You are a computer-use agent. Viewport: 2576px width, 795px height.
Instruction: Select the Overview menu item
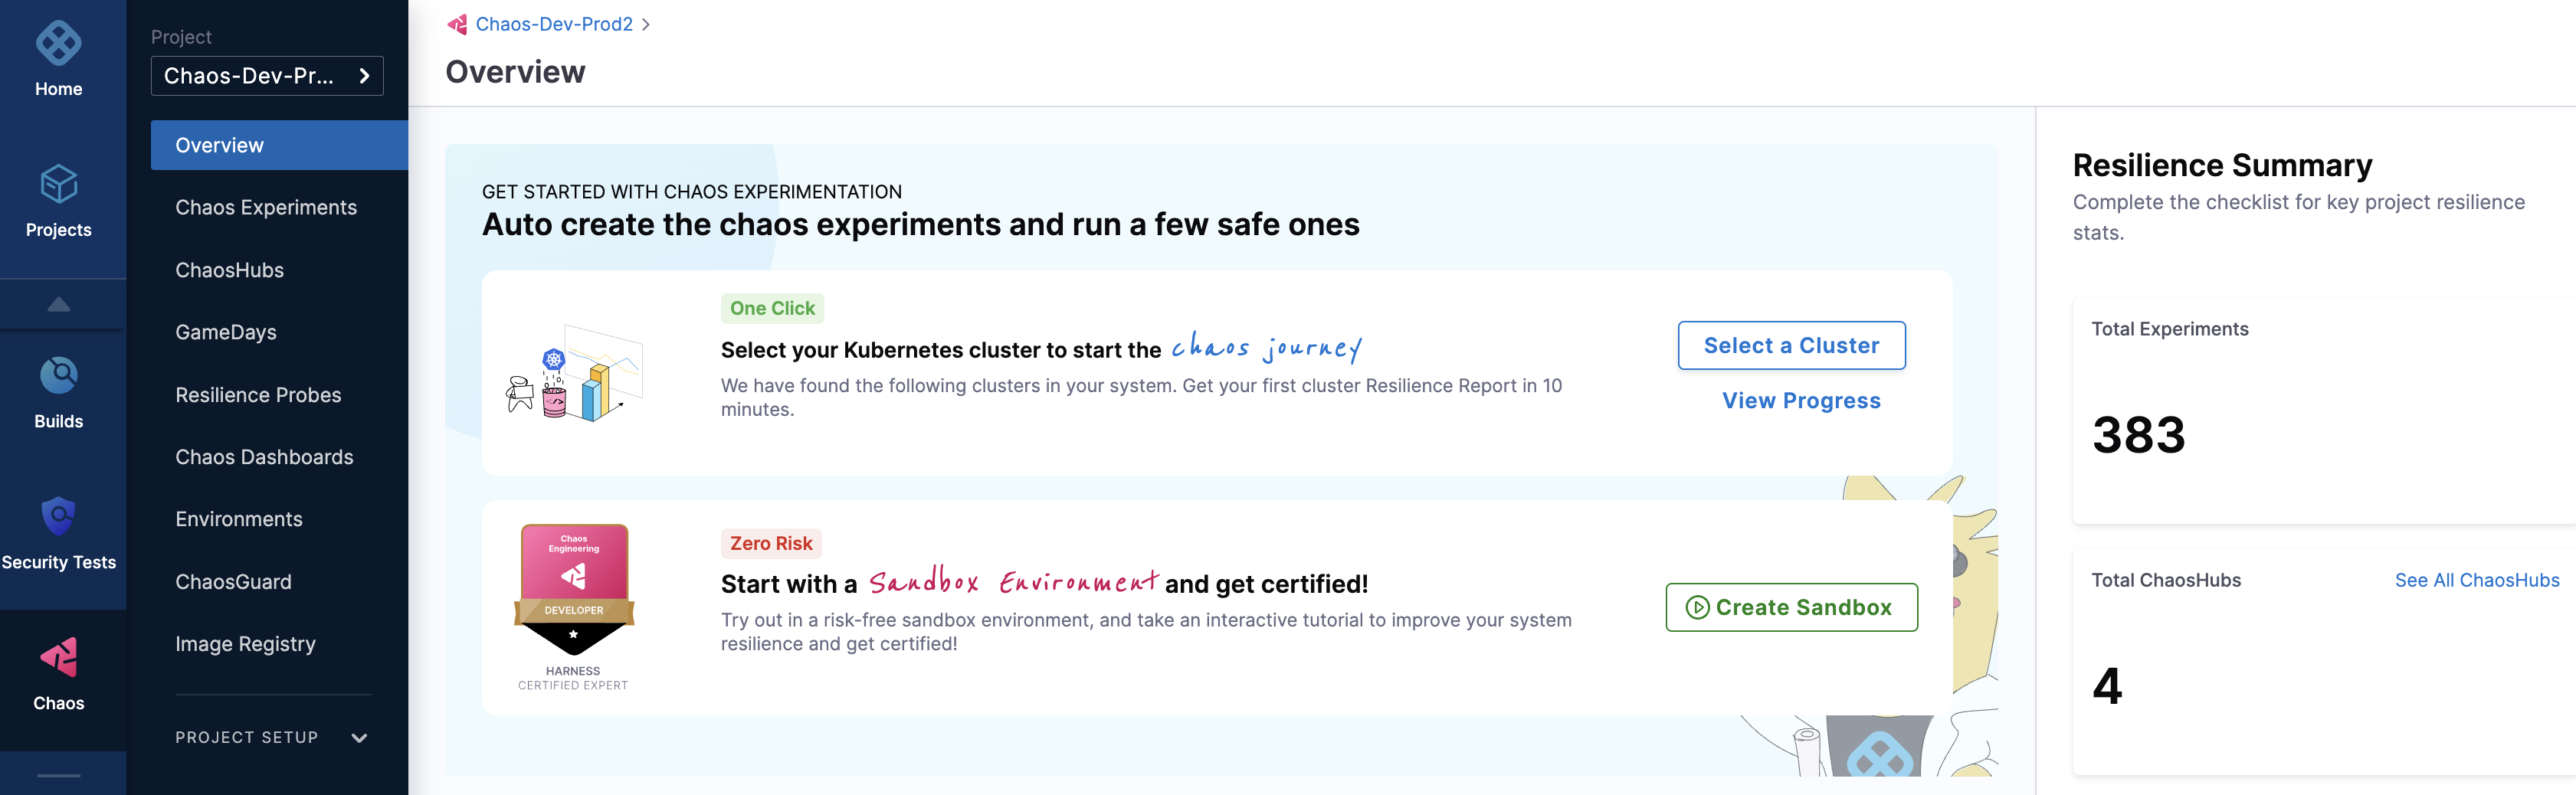(x=279, y=145)
